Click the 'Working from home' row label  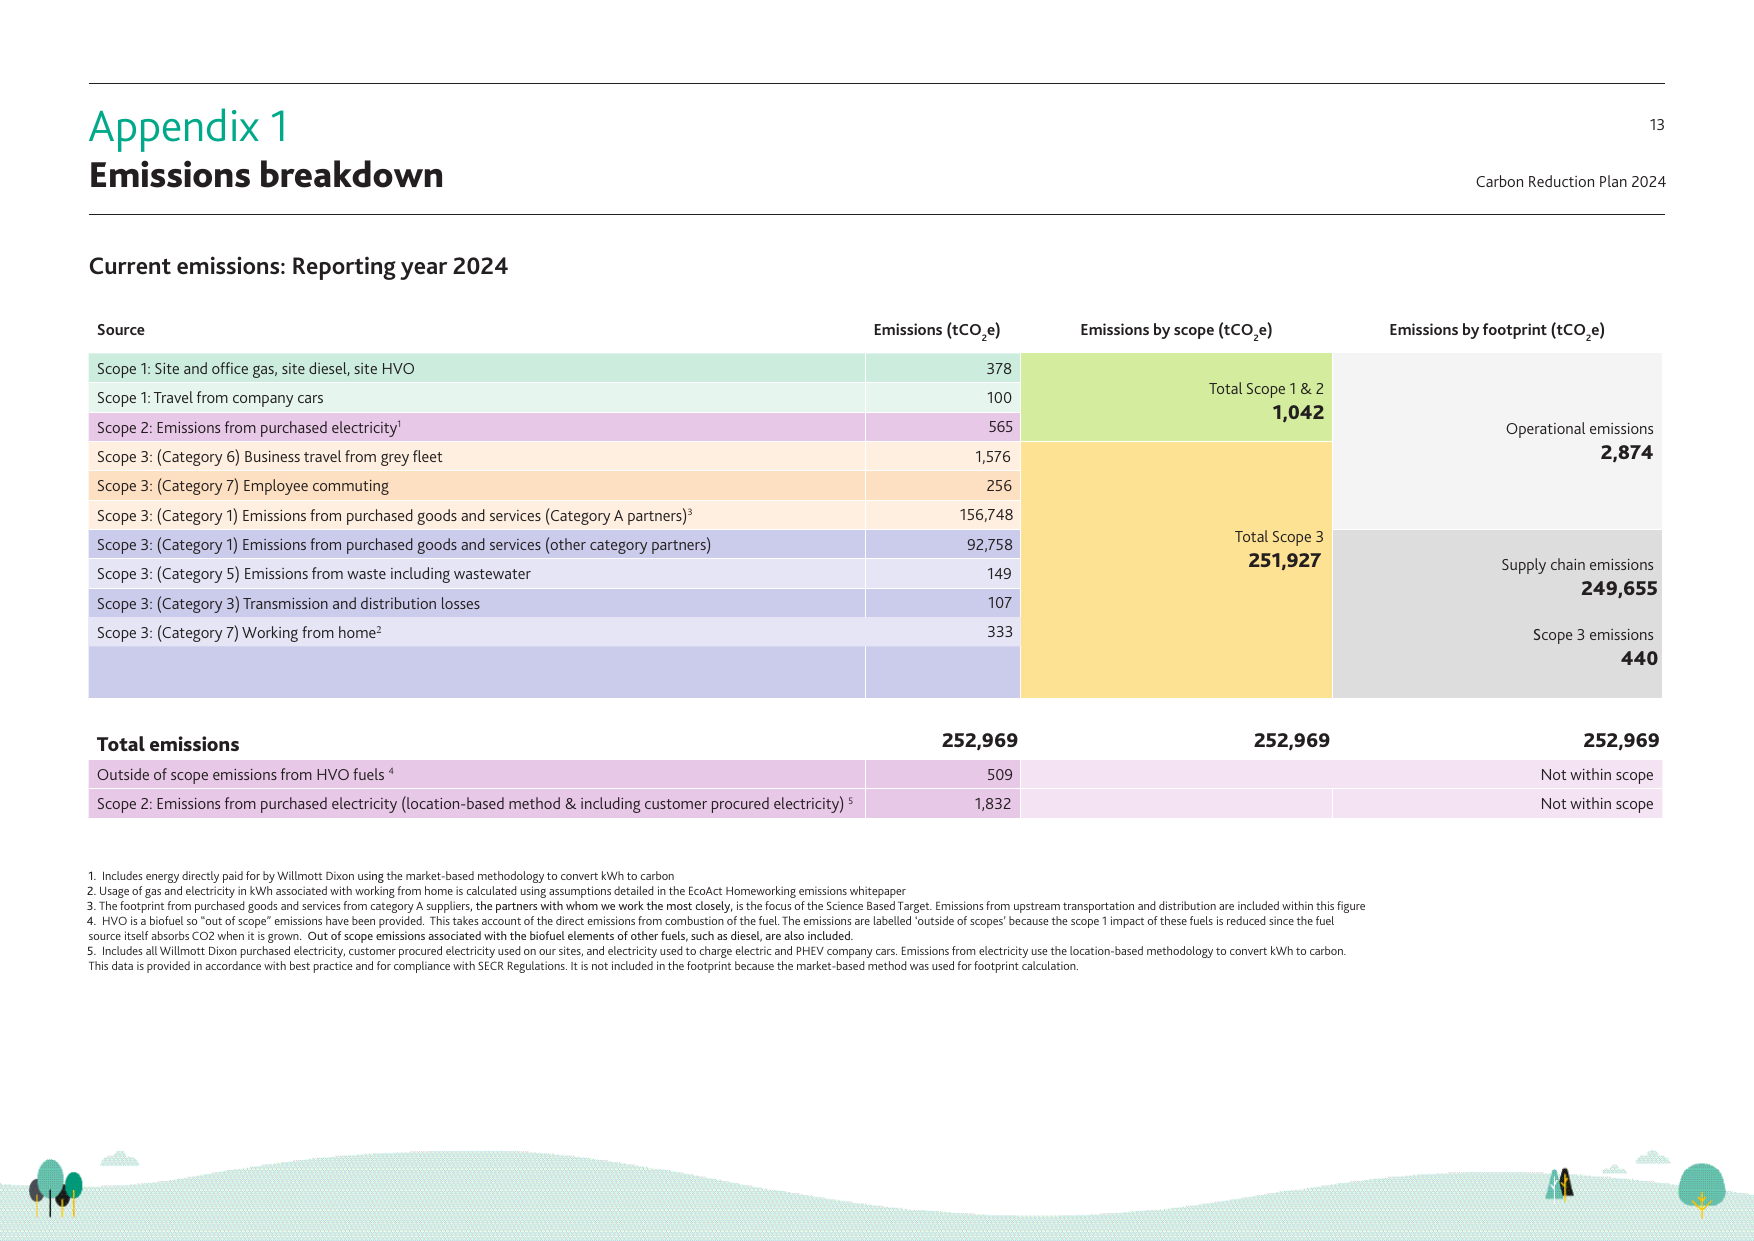(239, 633)
